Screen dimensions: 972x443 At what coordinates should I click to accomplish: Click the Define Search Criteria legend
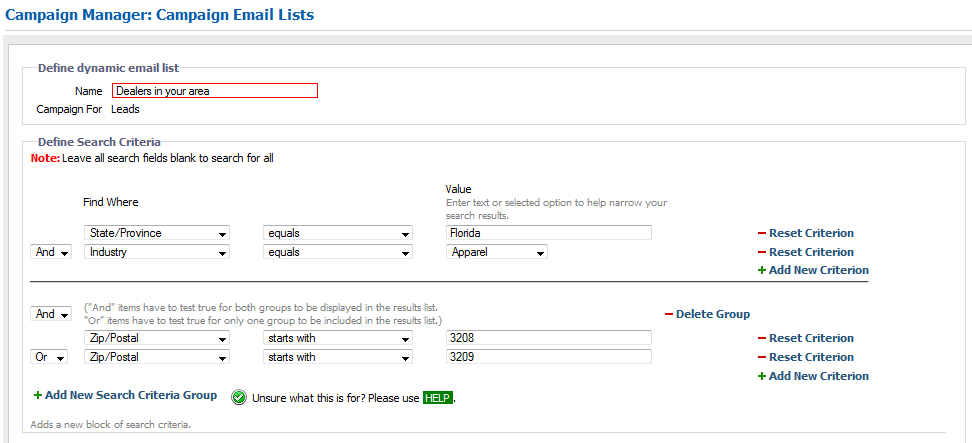(x=99, y=142)
